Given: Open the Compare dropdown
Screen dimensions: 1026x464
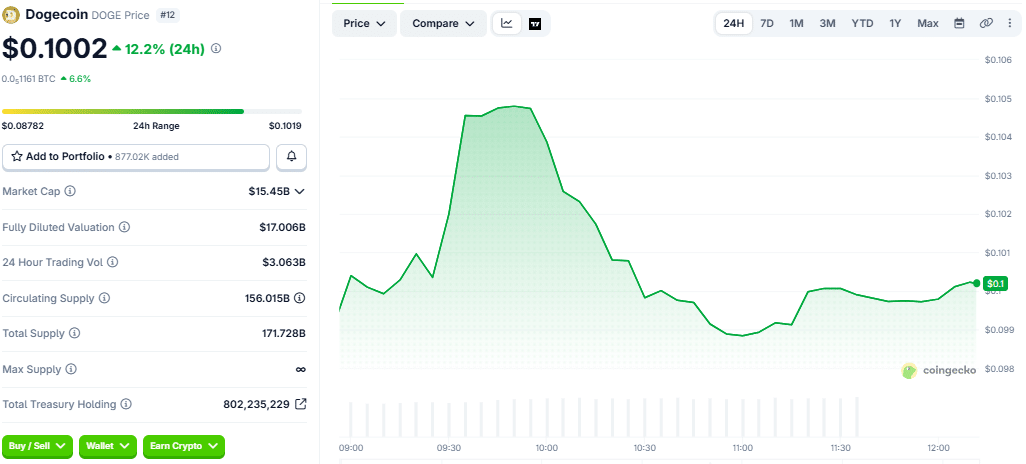Looking at the screenshot, I should 443,24.
